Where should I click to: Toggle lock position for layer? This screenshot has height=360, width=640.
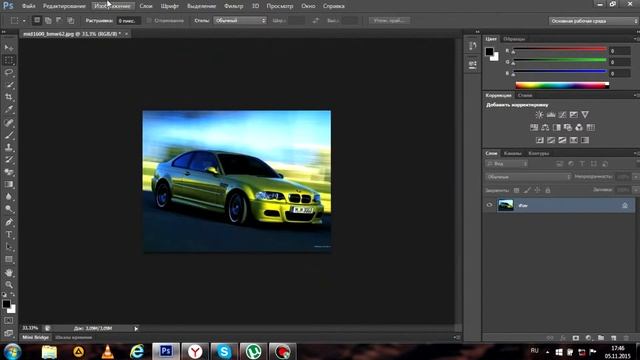click(x=538, y=190)
